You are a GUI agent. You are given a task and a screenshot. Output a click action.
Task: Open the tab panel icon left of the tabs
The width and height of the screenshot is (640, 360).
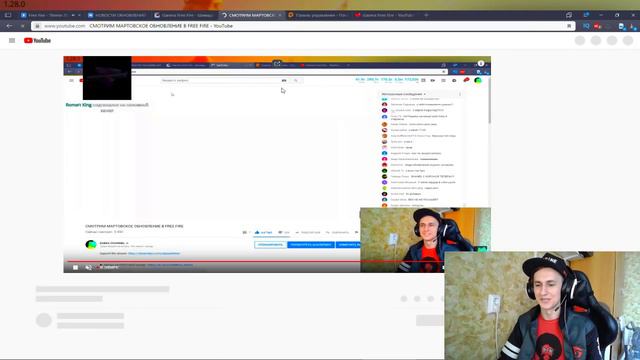(x=8, y=15)
